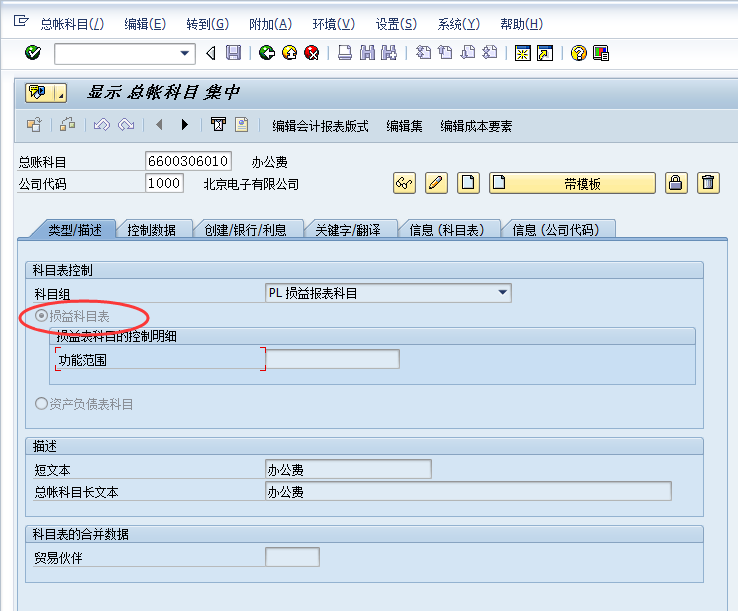Click the next account right arrow
This screenshot has width=738, height=611.
coord(184,125)
